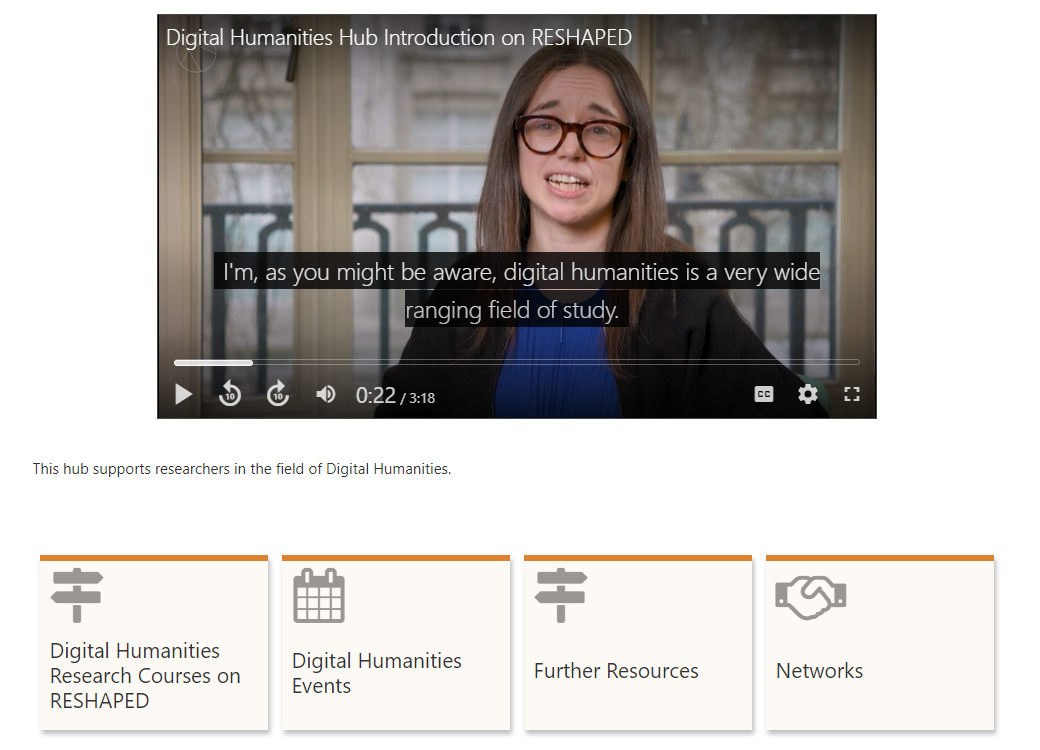Toggle closed captions CC button
Image resolution: width=1040 pixels, height=750 pixels.
[x=764, y=395]
